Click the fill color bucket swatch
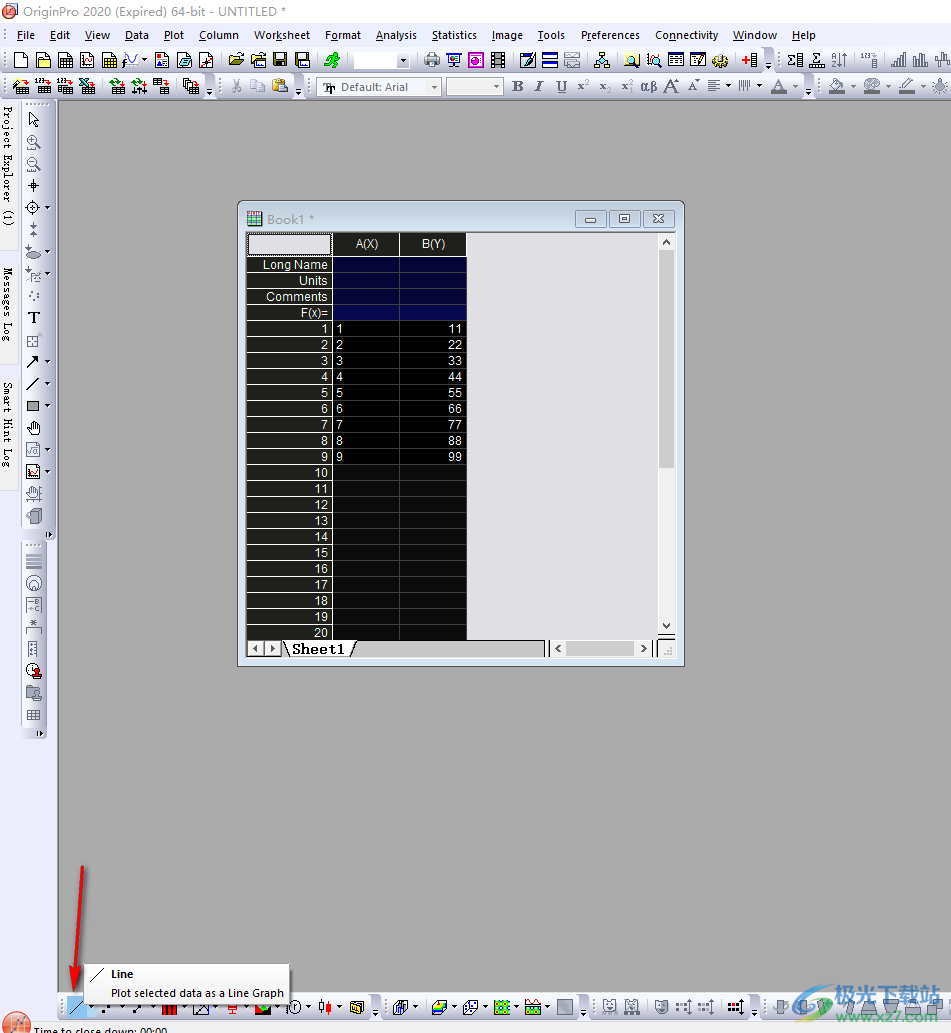The image size is (951, 1033). (x=837, y=86)
